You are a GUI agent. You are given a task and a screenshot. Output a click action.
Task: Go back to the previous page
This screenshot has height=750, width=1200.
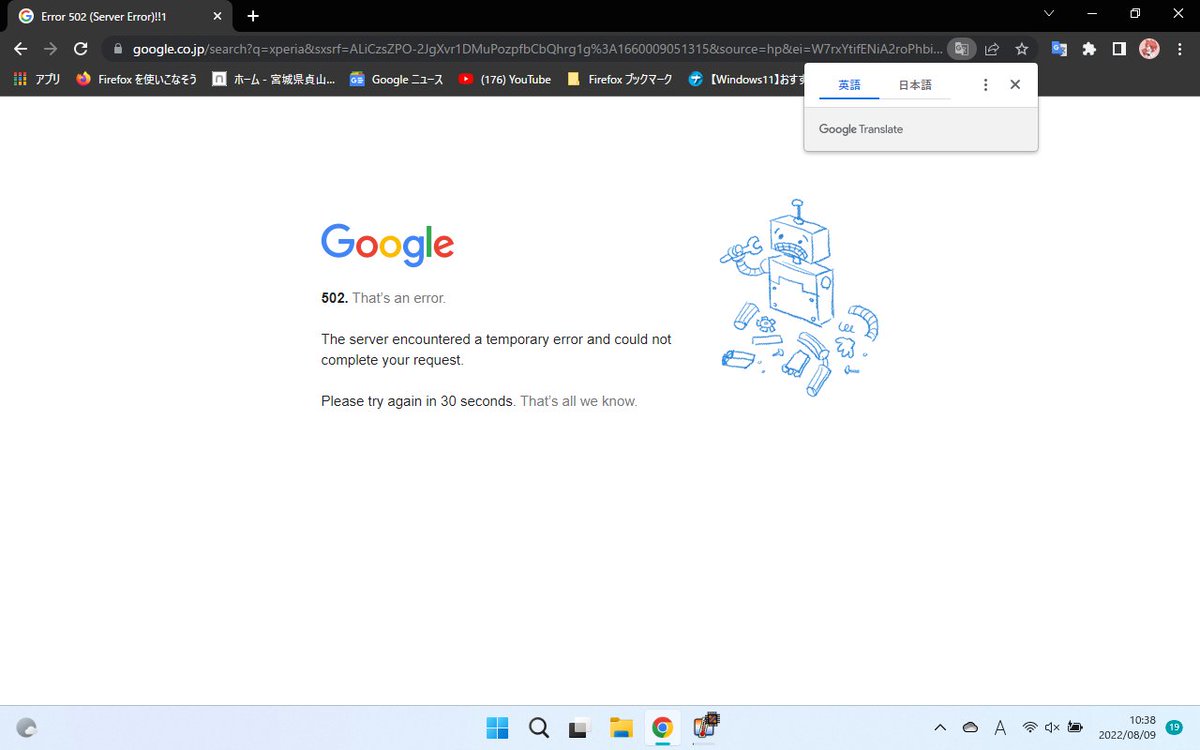point(20,48)
